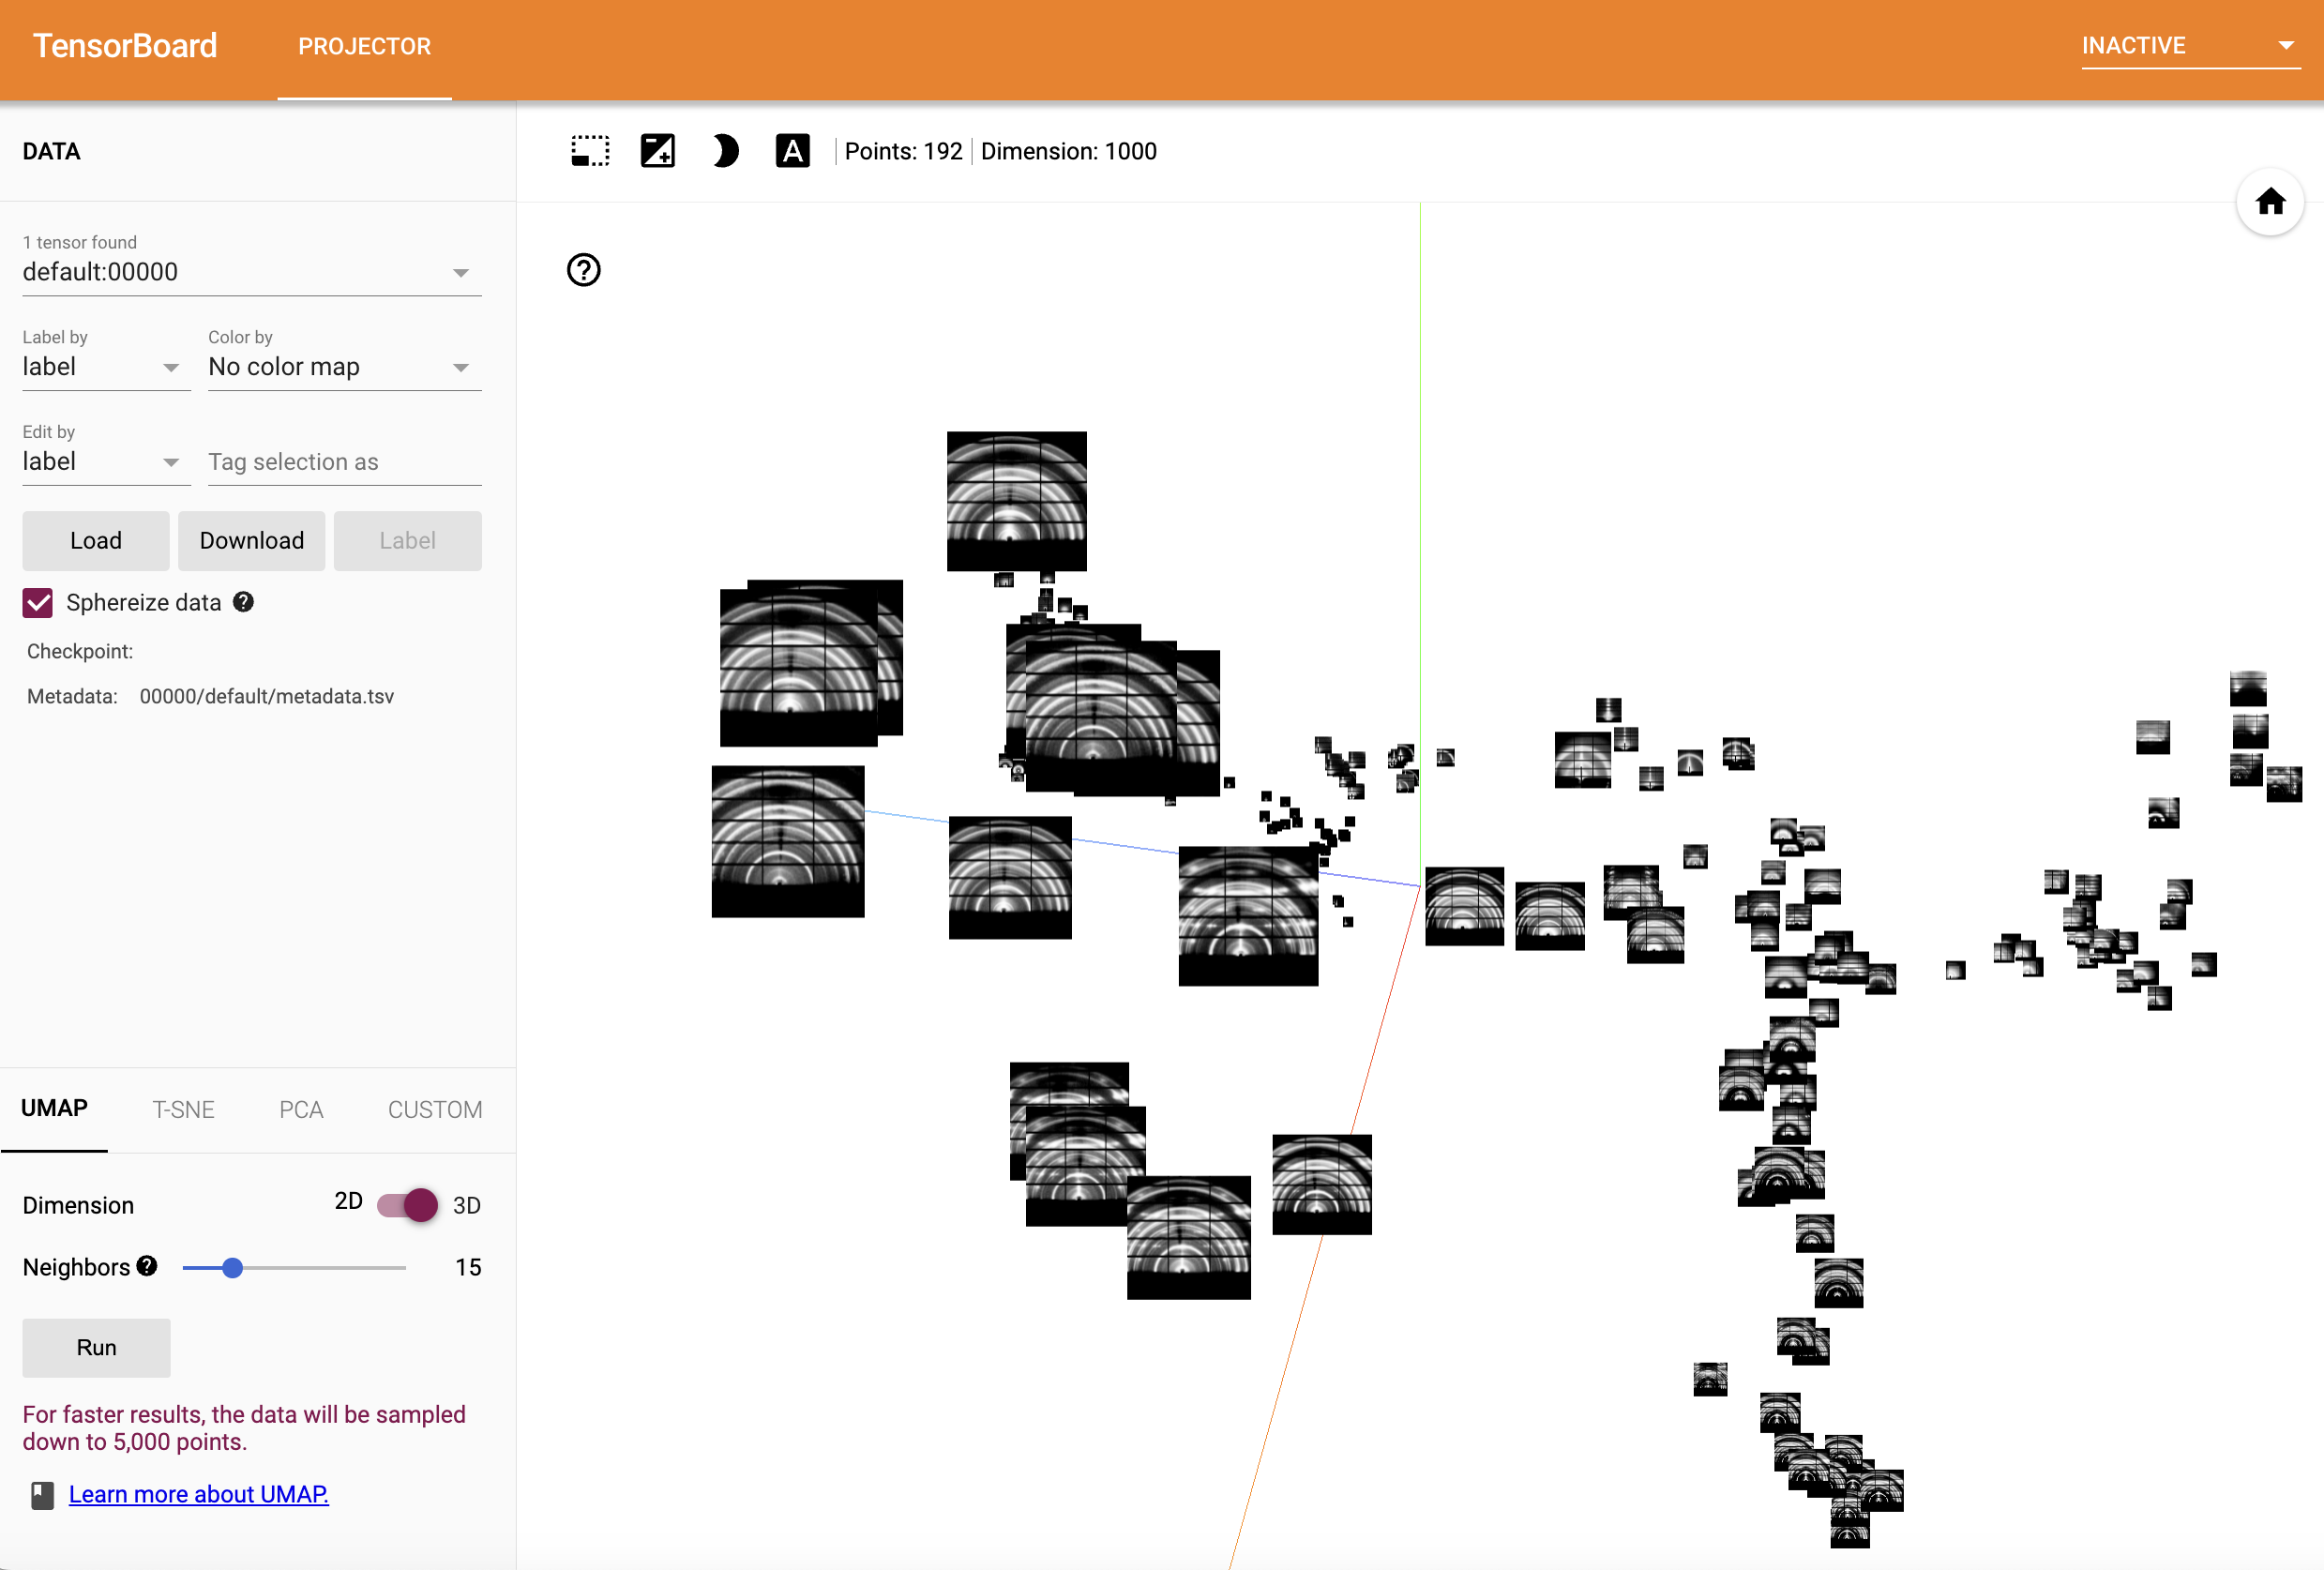The height and width of the screenshot is (1570, 2324).
Task: Open Learn more about UMAP link
Action: [x=198, y=1494]
